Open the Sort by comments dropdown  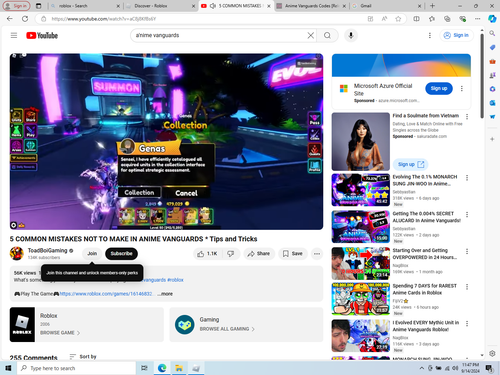(83, 357)
